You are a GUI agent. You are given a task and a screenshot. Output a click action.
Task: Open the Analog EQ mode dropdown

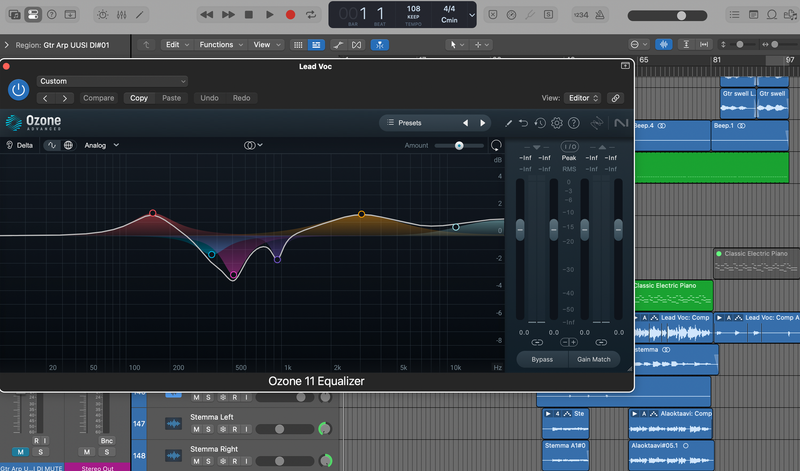[x=102, y=145]
